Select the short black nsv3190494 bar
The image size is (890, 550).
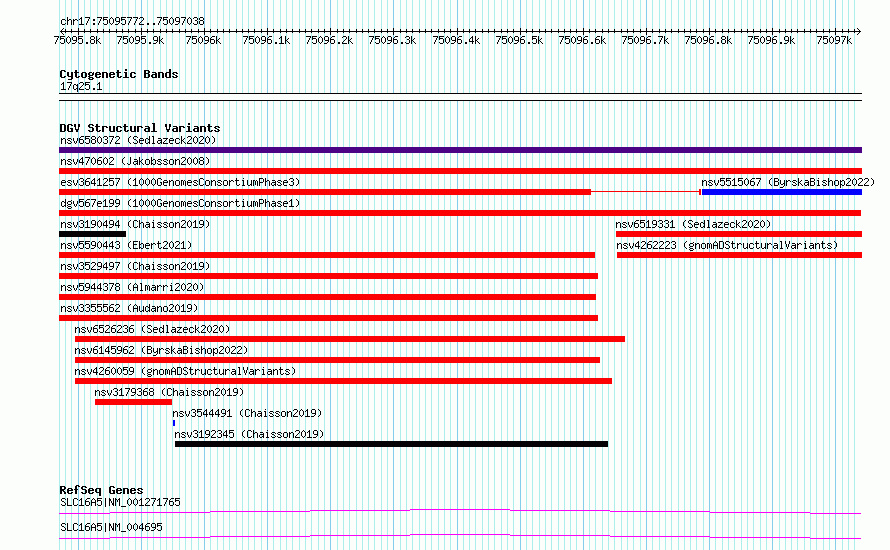pos(93,234)
